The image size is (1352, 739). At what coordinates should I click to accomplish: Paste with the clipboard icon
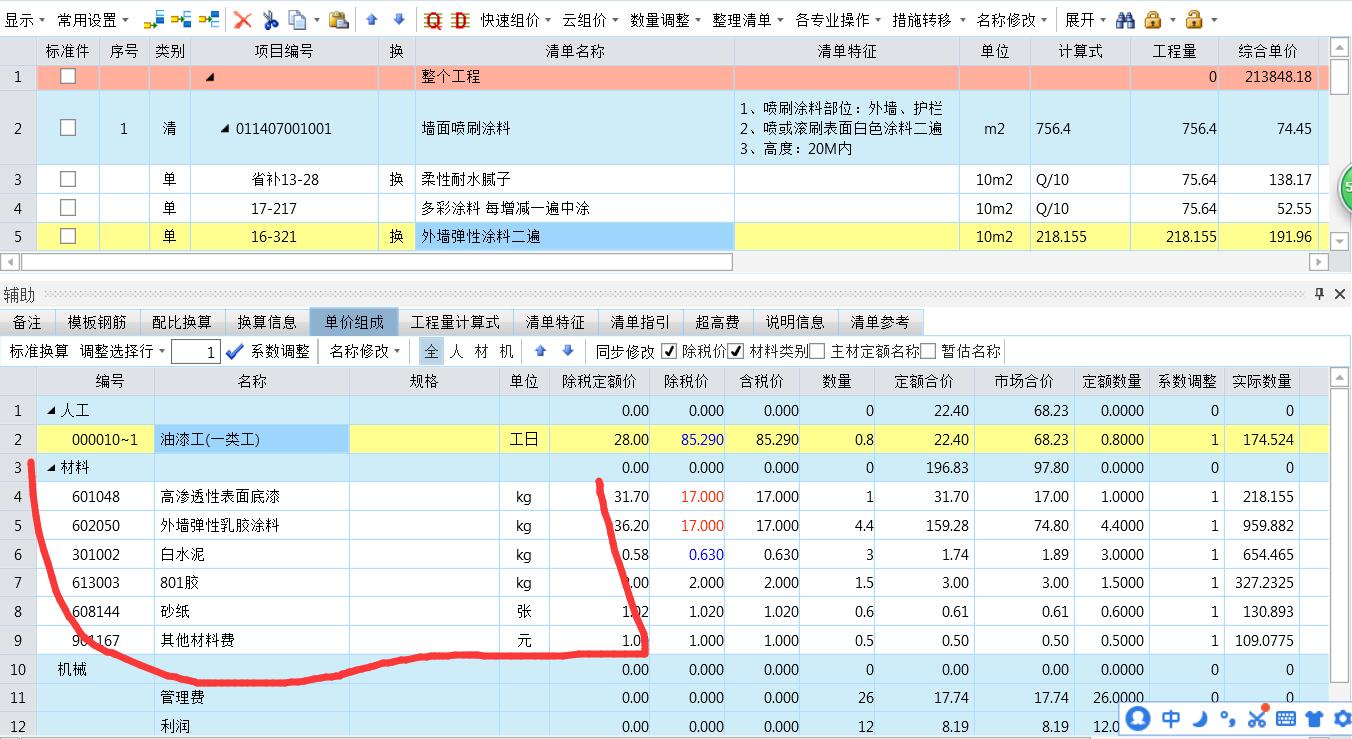click(x=338, y=20)
